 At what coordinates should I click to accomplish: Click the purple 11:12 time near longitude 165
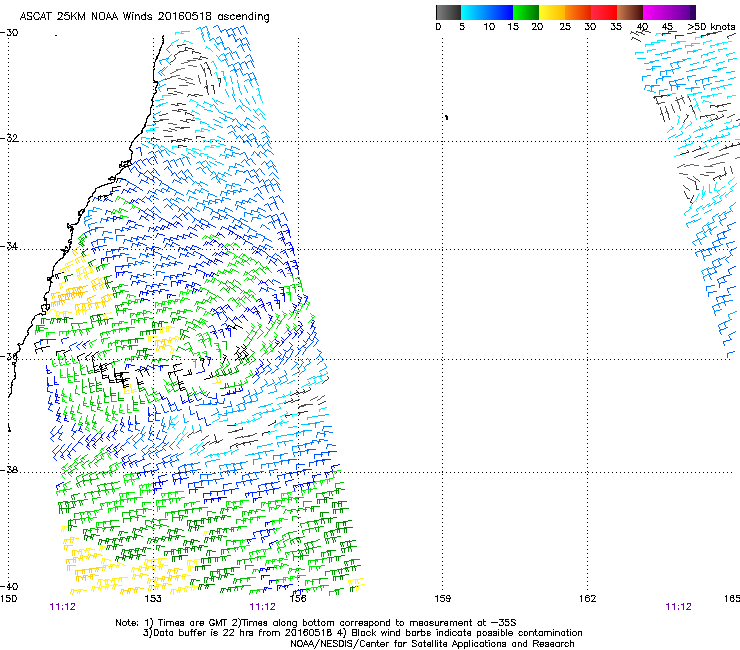pos(678,607)
